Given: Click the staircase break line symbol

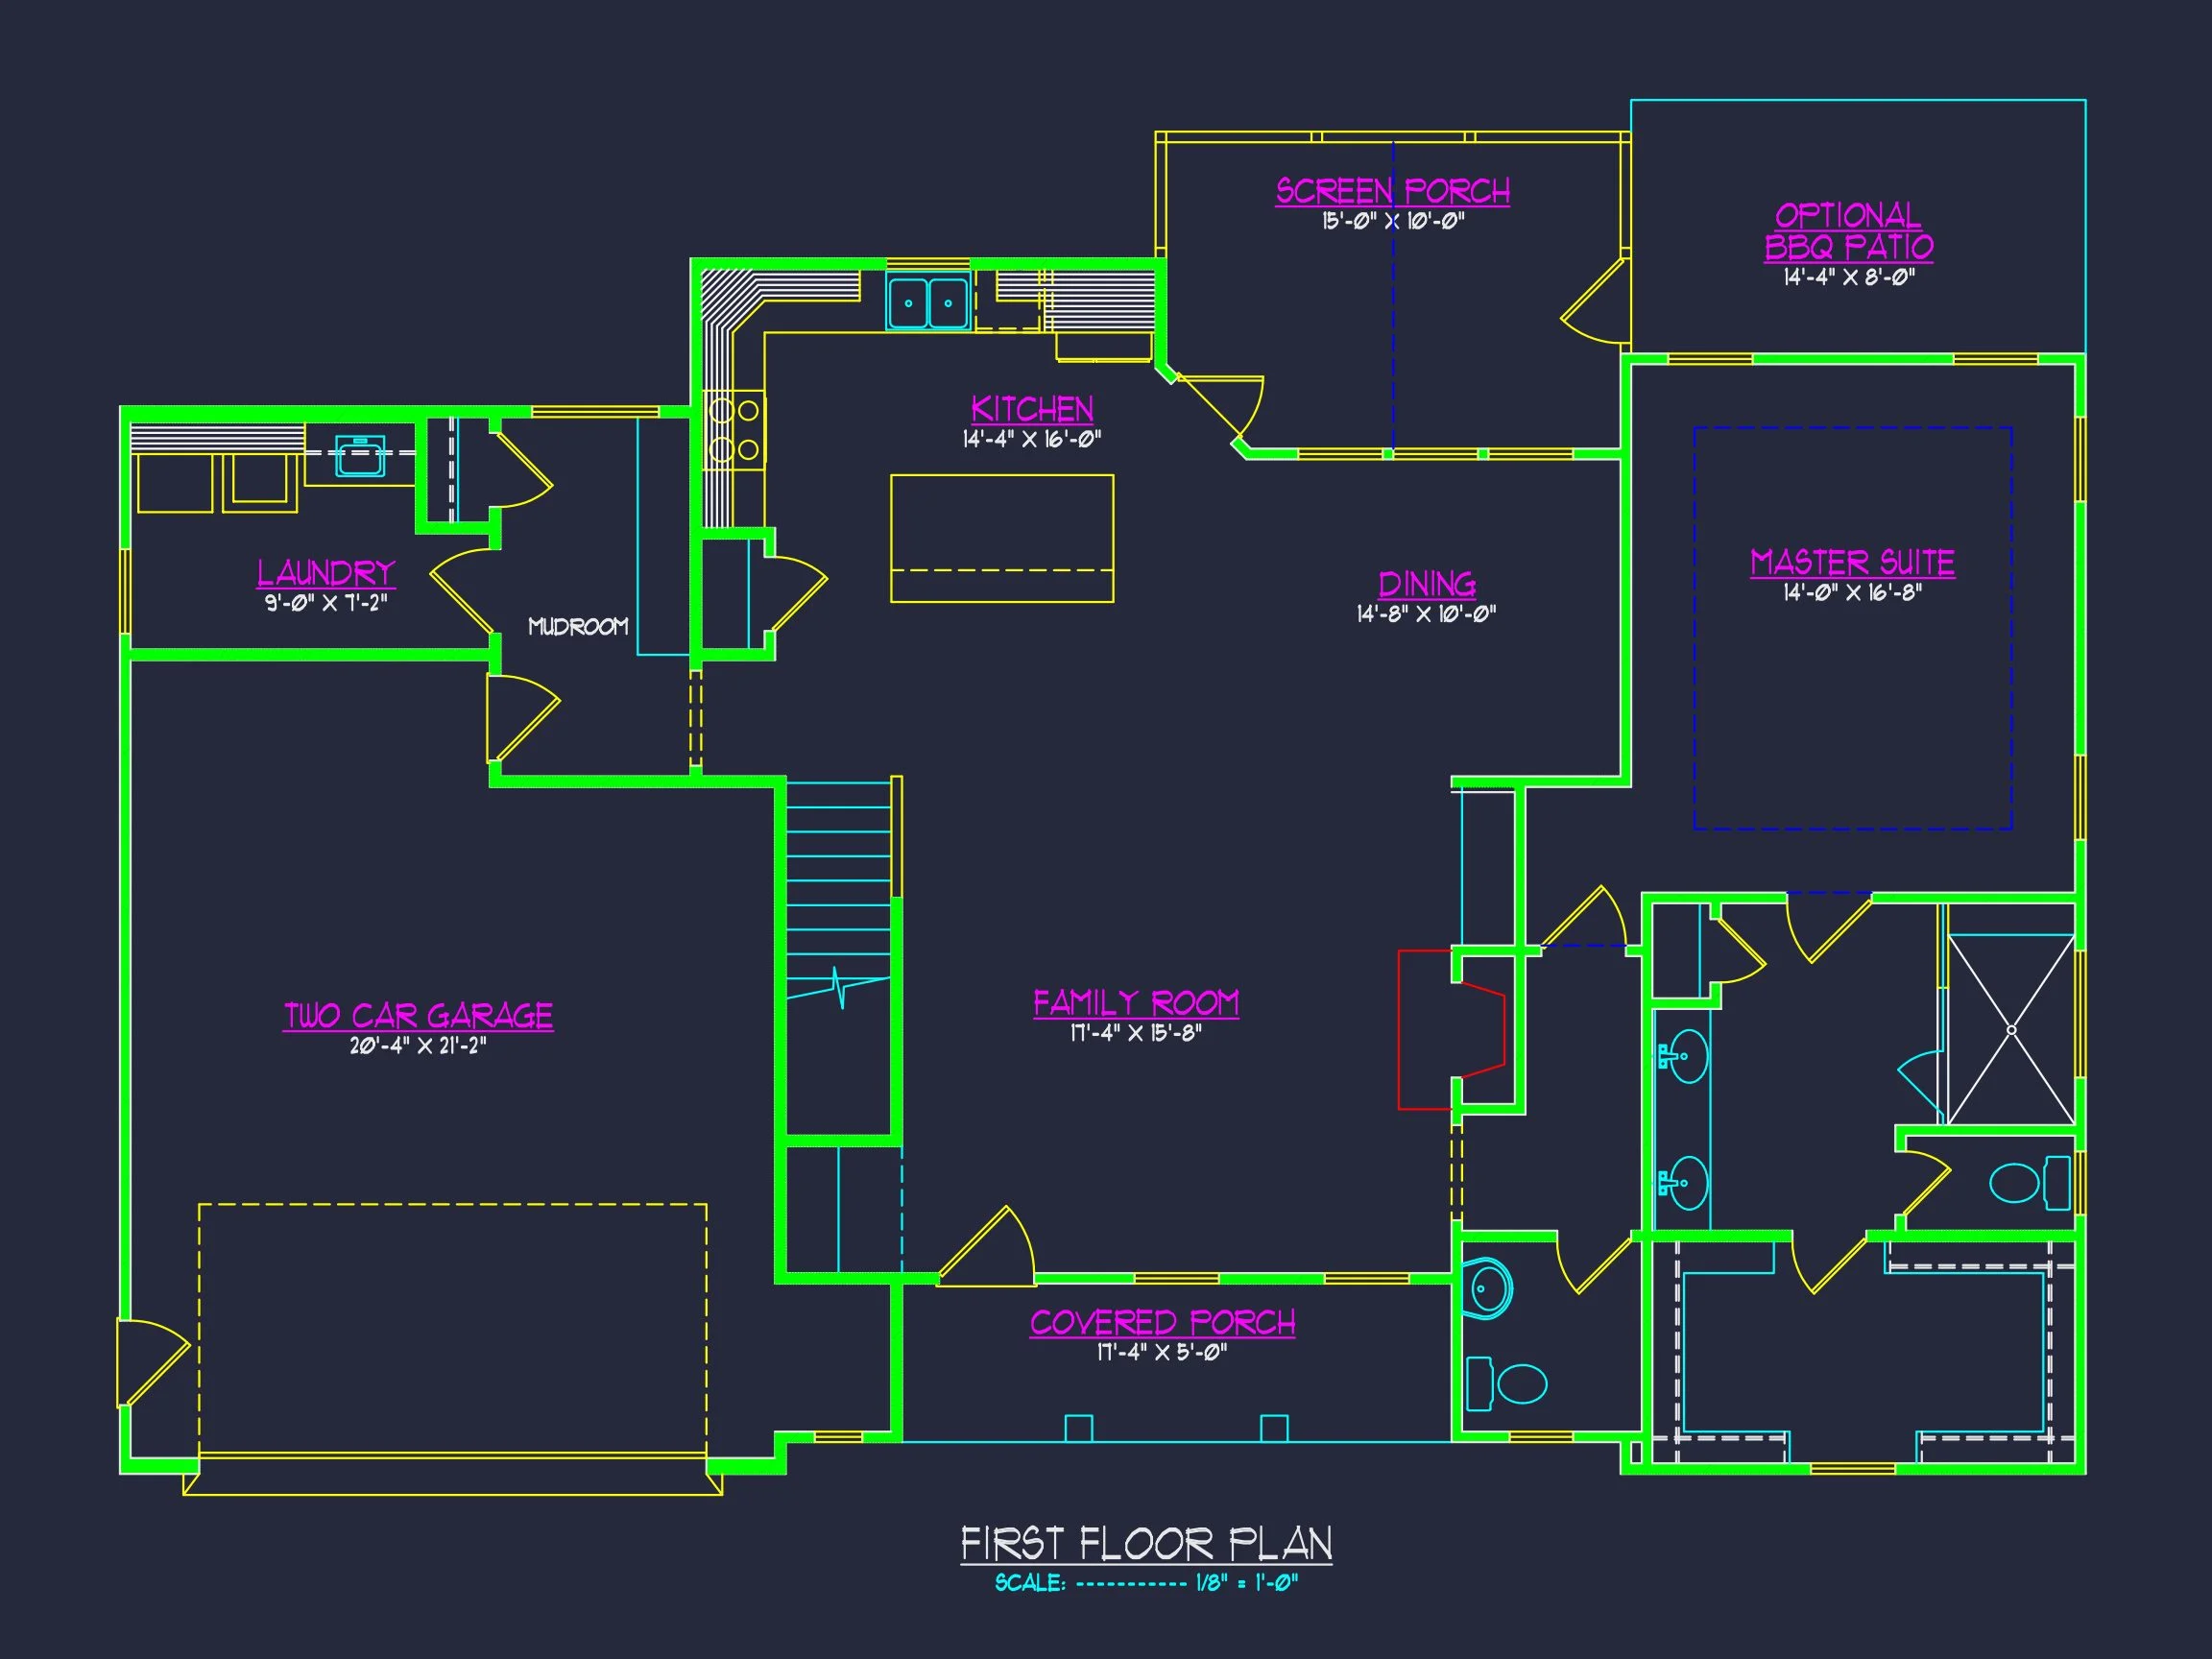Looking at the screenshot, I should (839, 988).
